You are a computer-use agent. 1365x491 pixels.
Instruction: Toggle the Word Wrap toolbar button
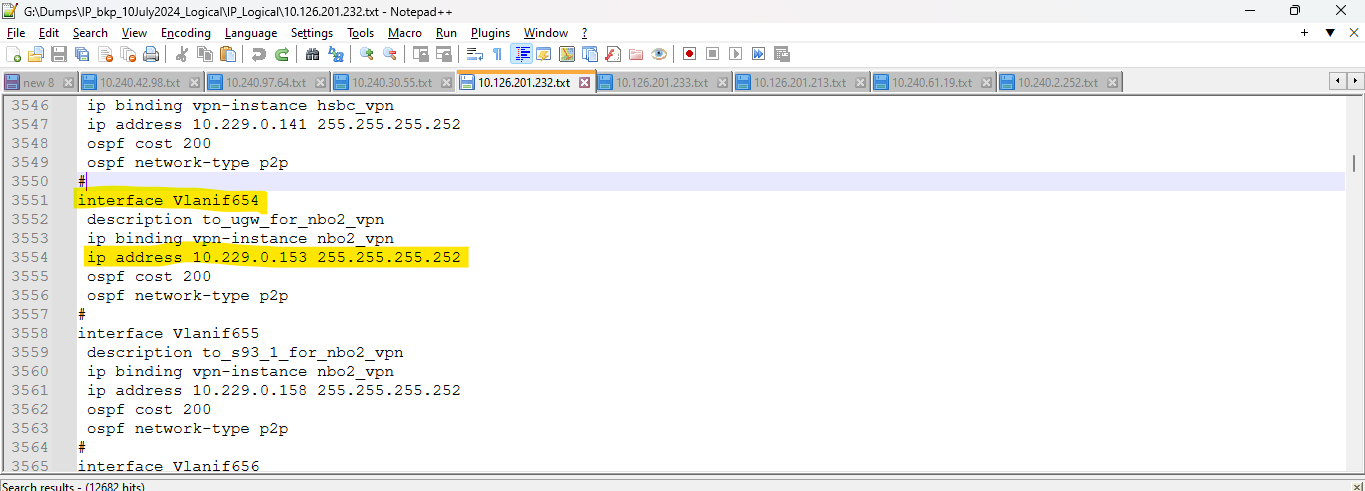[x=475, y=54]
